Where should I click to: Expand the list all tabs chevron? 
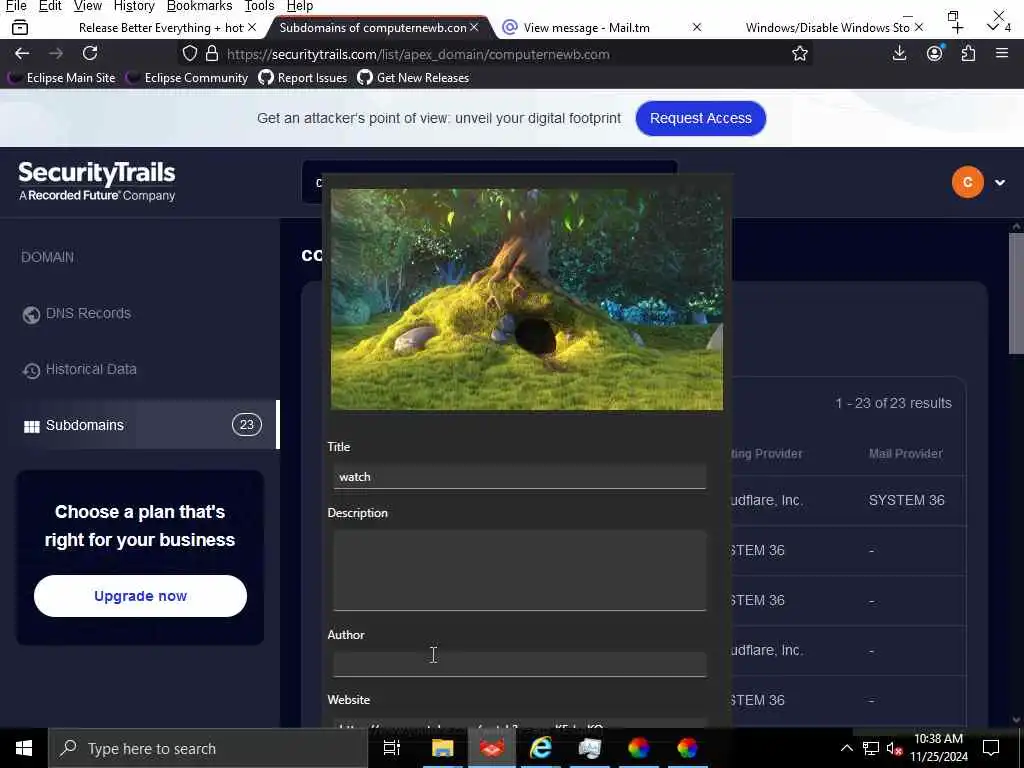click(x=992, y=27)
